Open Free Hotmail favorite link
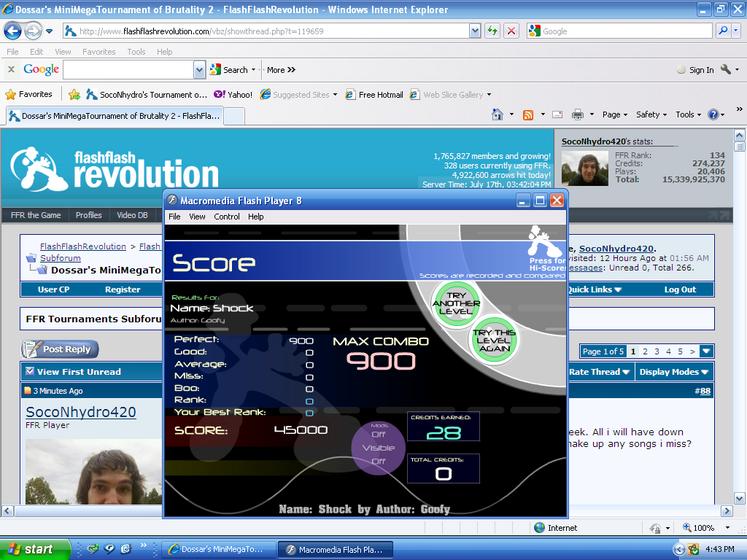This screenshot has height=560, width=747. (x=374, y=94)
